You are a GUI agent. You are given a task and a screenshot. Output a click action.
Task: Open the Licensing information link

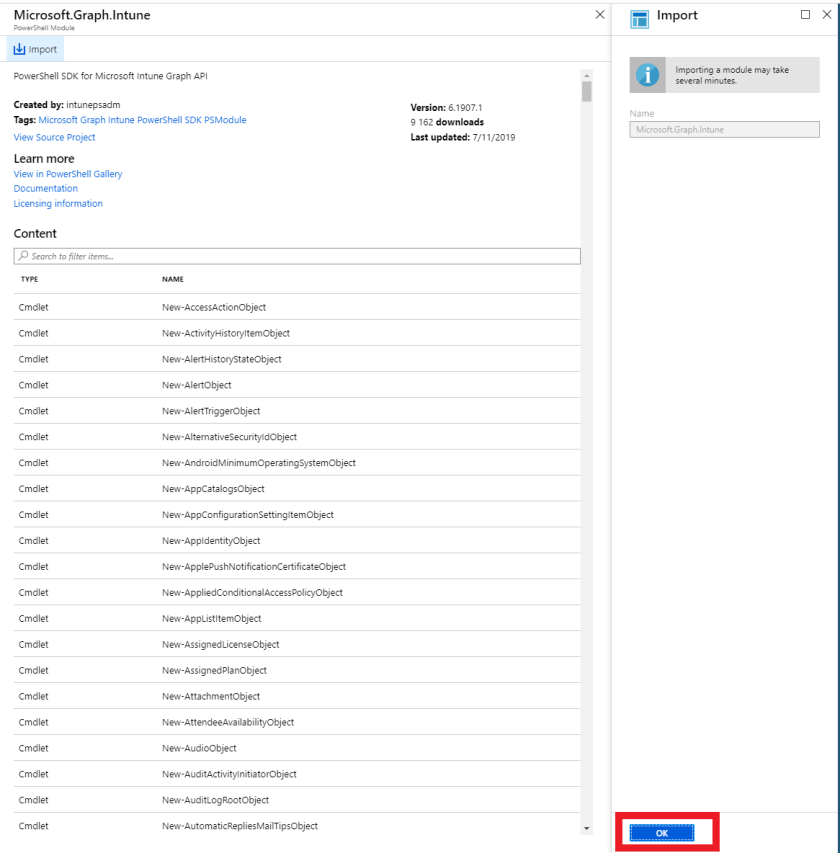tap(58, 203)
